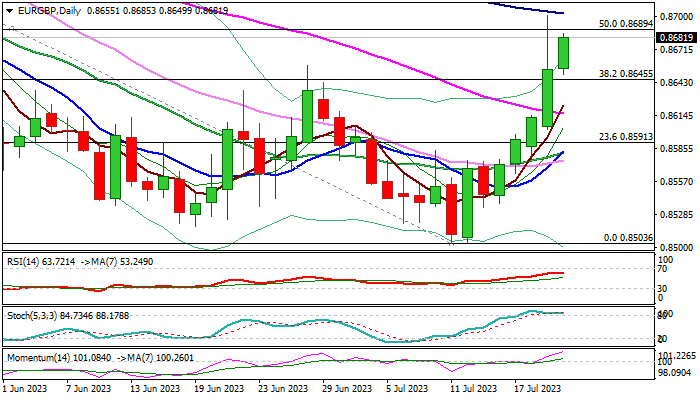Click the RSI 70 level axis label
700x400 pixels.
tap(661, 268)
